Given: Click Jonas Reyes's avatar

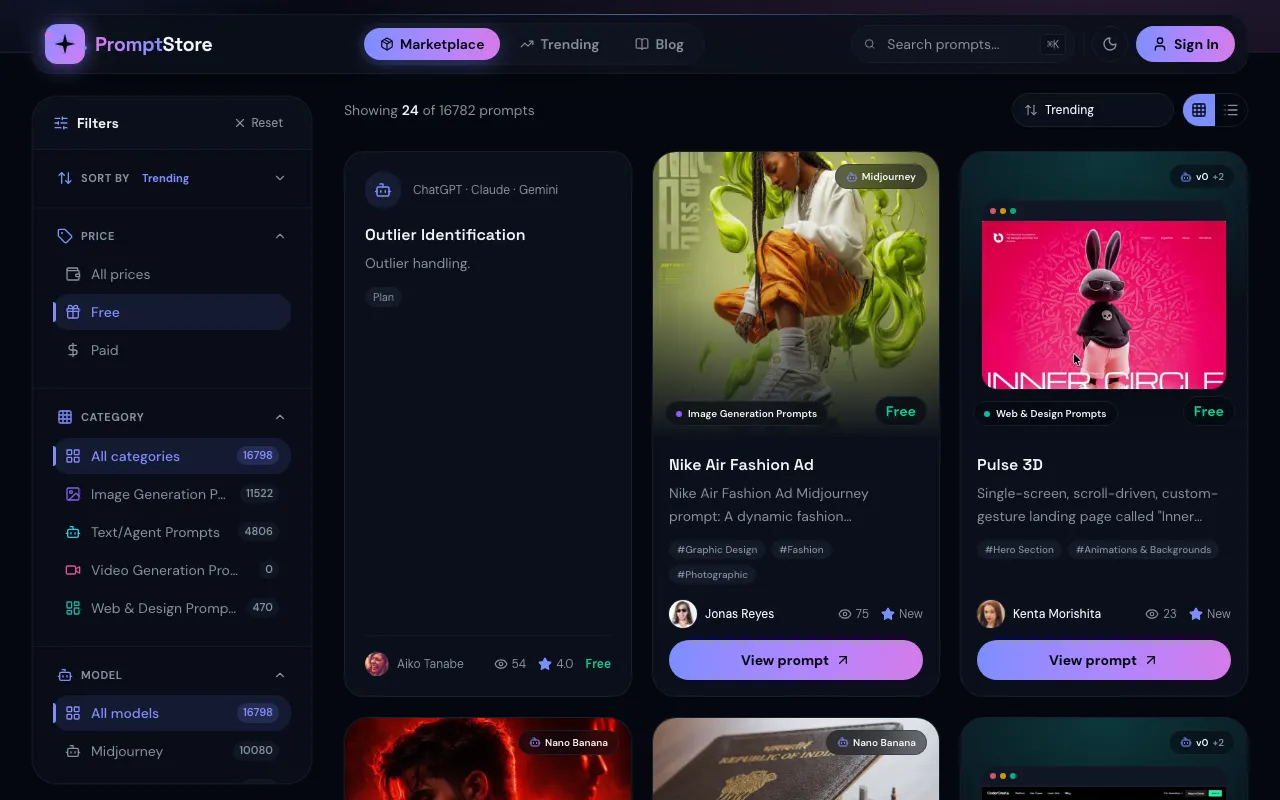Looking at the screenshot, I should point(683,614).
